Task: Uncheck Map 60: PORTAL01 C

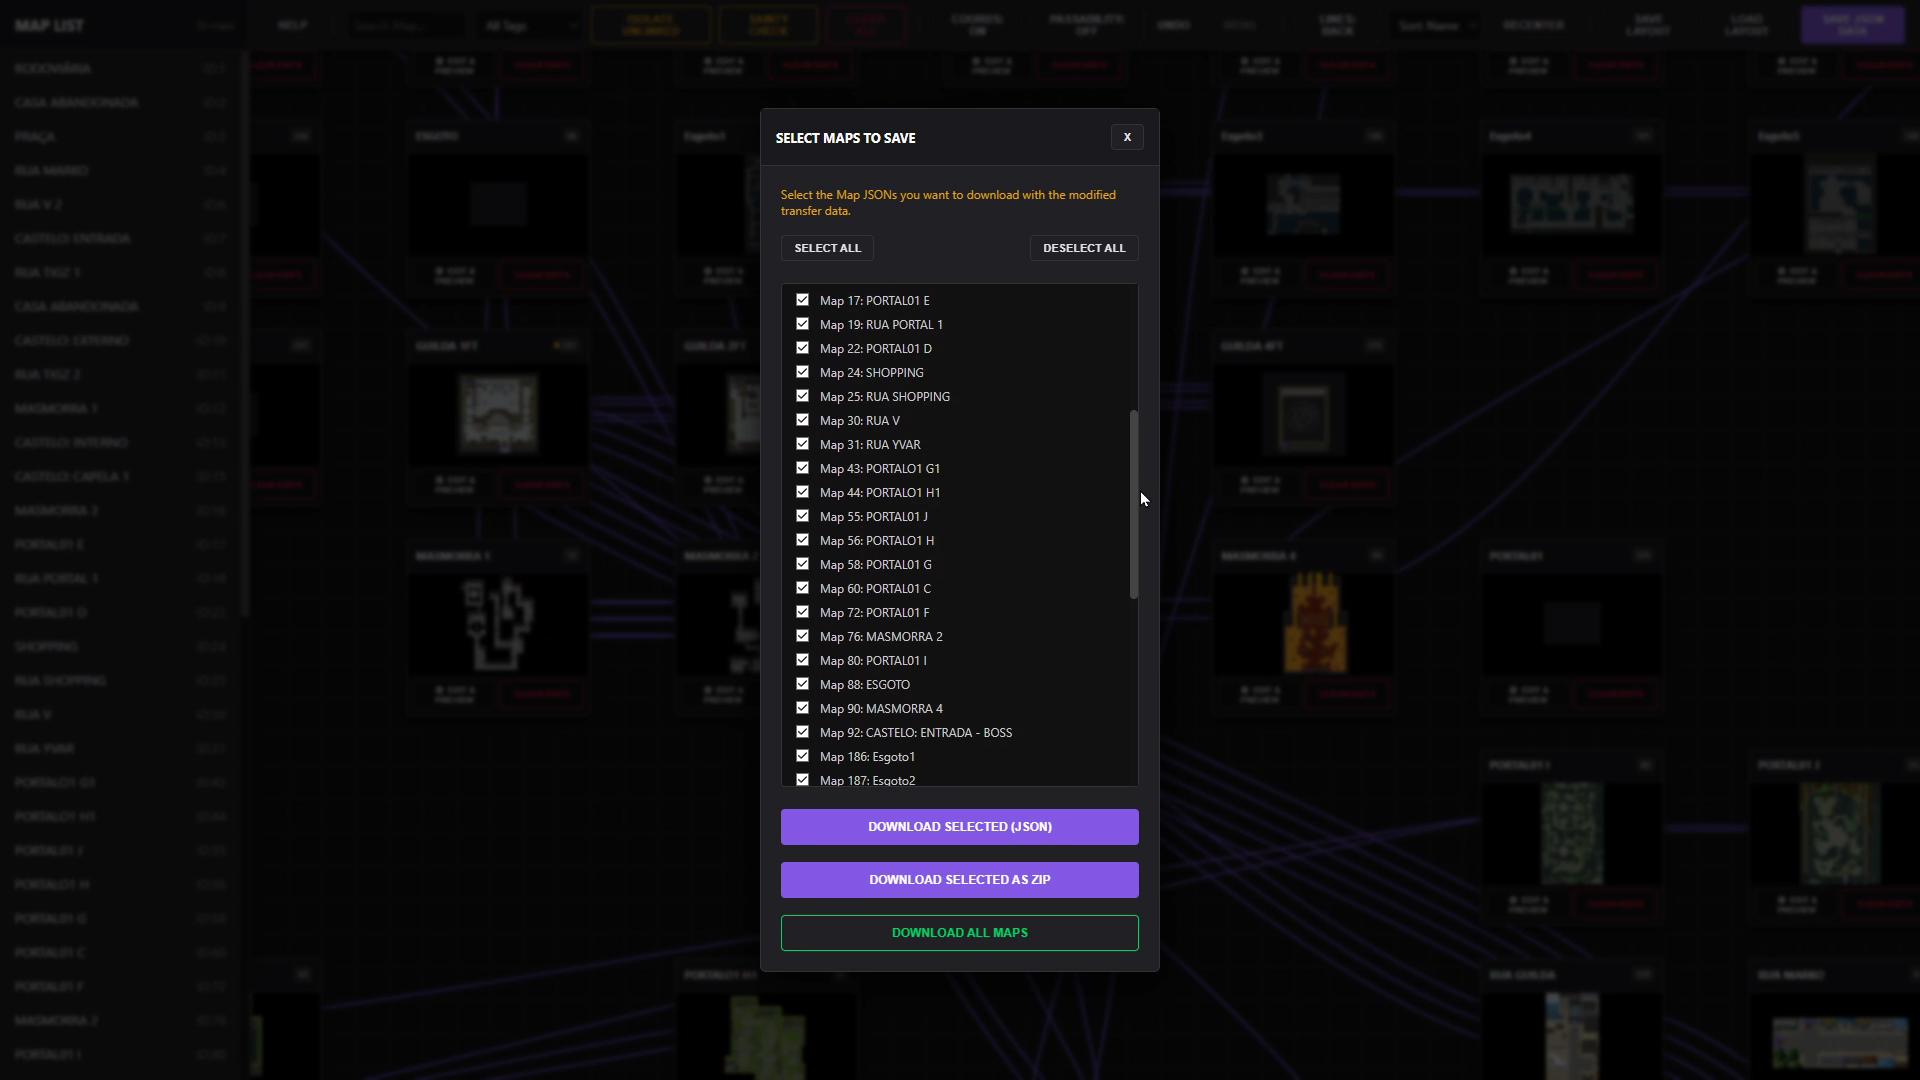Action: pos(802,588)
